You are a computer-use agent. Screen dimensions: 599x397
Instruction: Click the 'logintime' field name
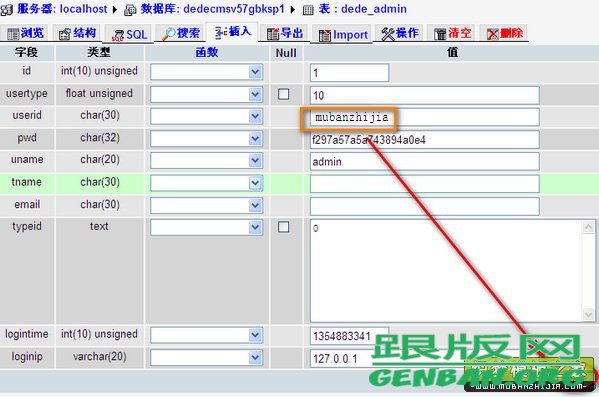click(27, 334)
